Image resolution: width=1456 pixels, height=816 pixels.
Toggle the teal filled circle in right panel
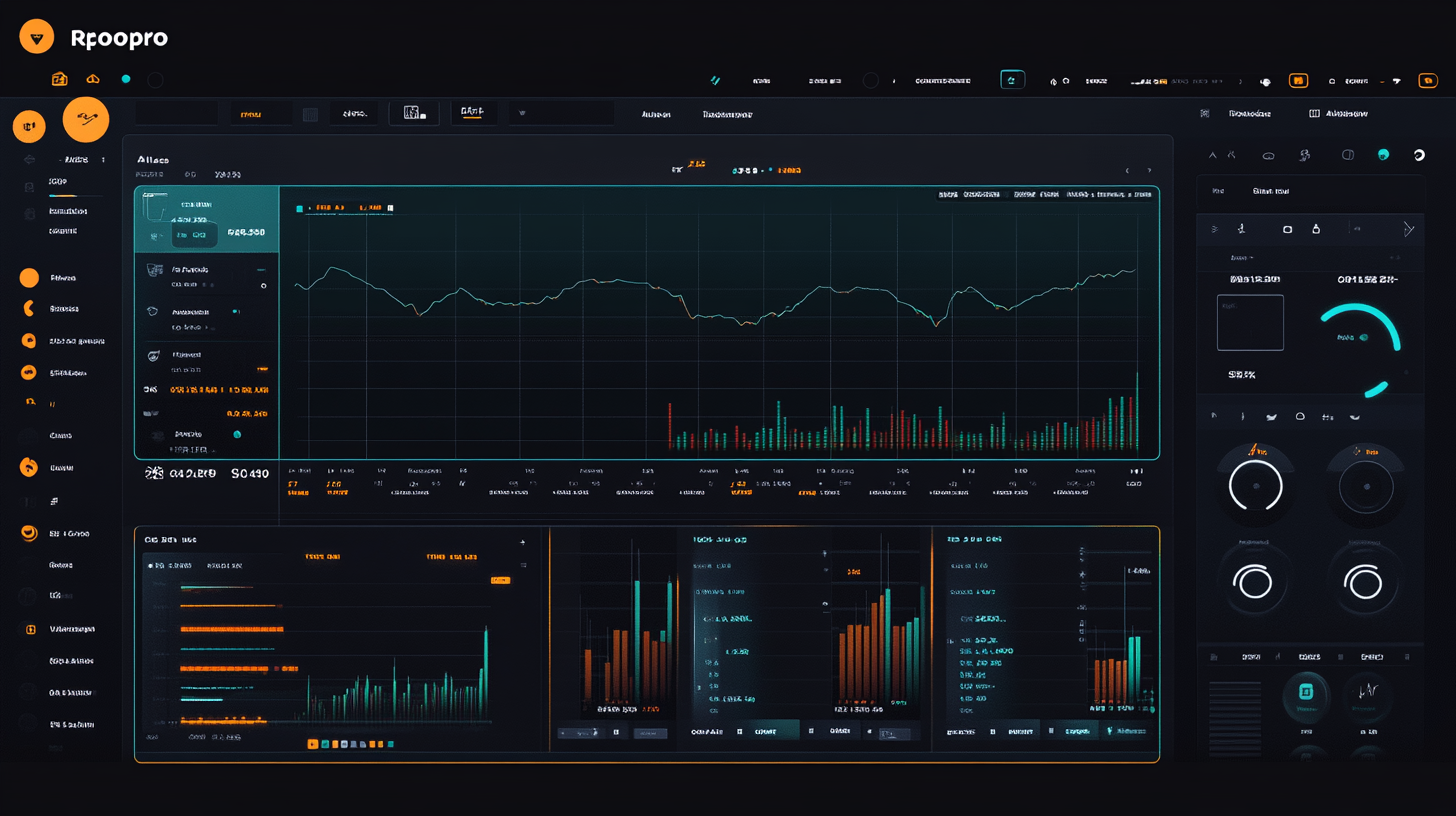[1383, 155]
